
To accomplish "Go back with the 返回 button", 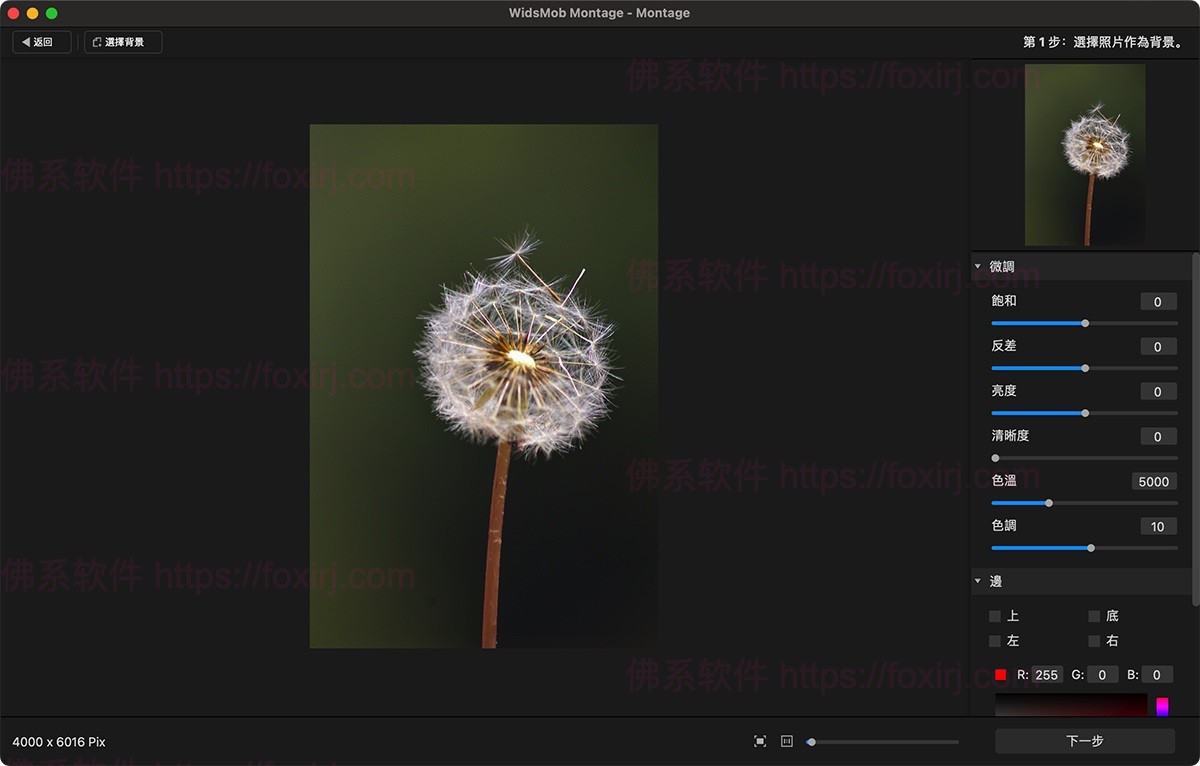I will click(x=41, y=42).
